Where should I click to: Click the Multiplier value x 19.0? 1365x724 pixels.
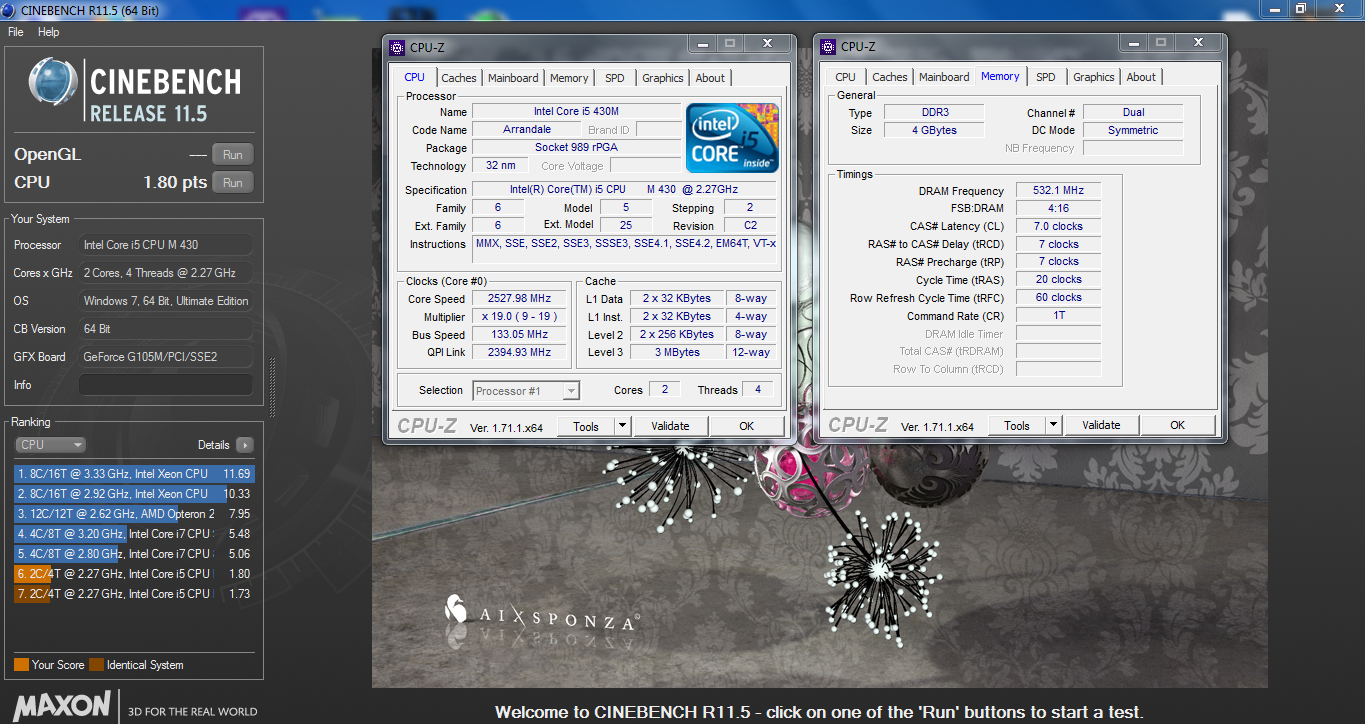520,317
